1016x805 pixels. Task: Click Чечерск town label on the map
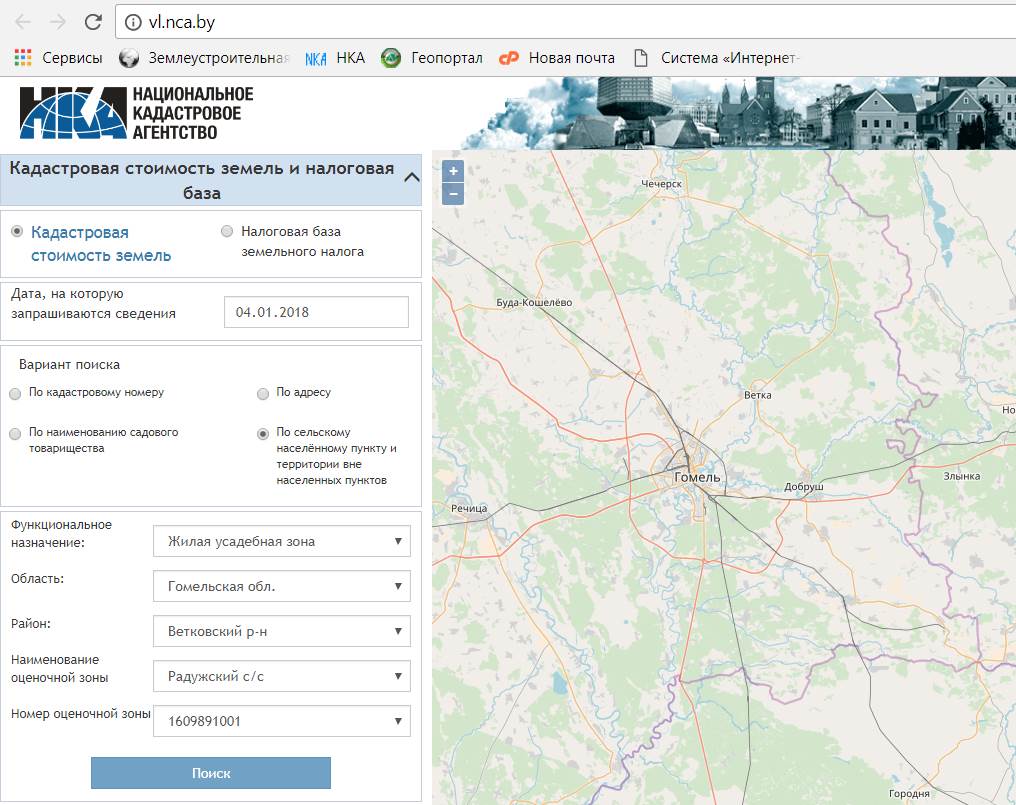(661, 183)
